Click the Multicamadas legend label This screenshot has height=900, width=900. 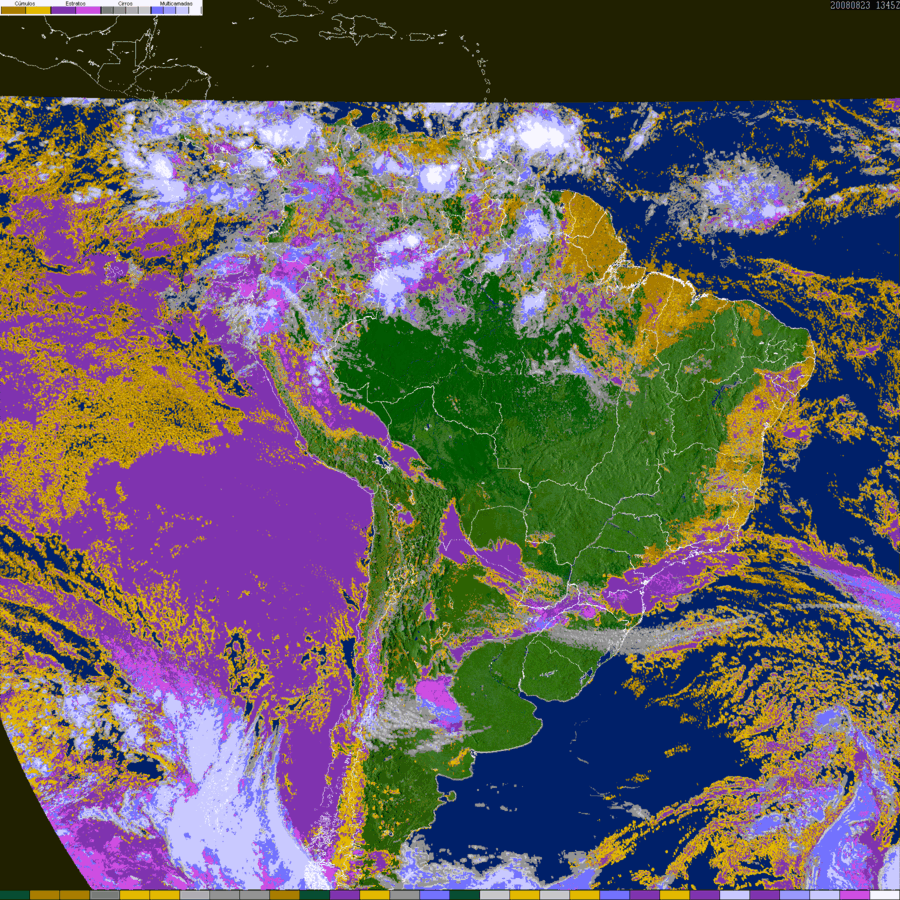176,3
